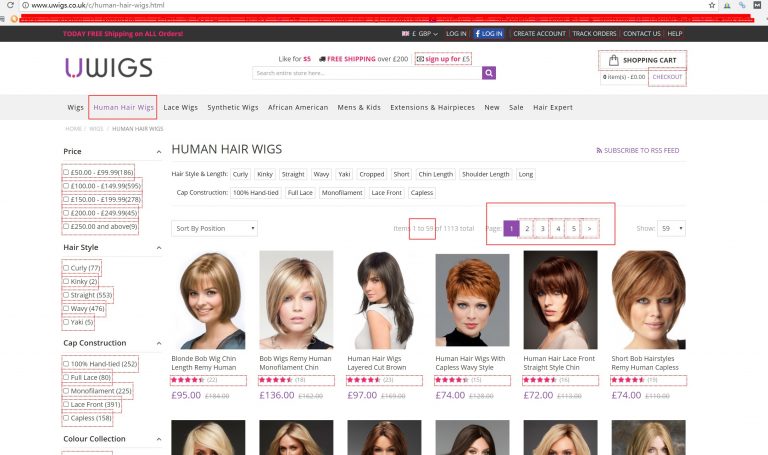Go to page 3
768x455 pixels.
click(x=542, y=228)
